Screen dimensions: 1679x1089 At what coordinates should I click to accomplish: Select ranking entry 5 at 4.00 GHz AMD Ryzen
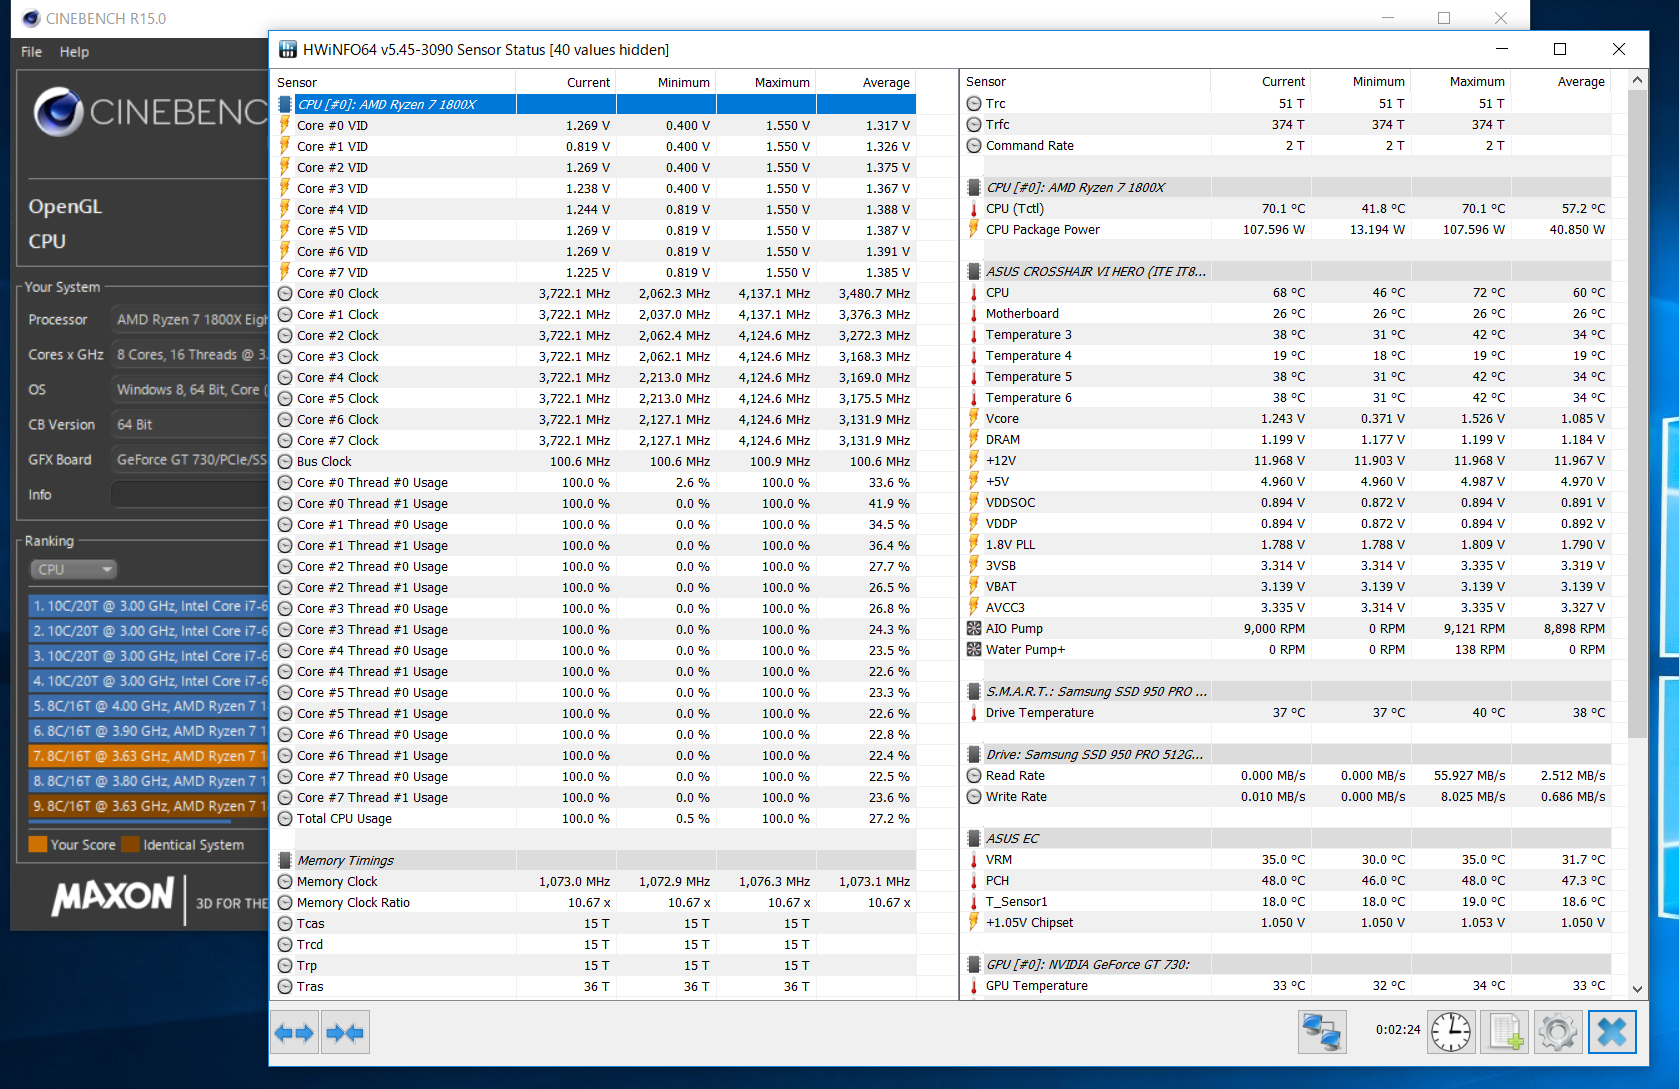[x=149, y=706]
